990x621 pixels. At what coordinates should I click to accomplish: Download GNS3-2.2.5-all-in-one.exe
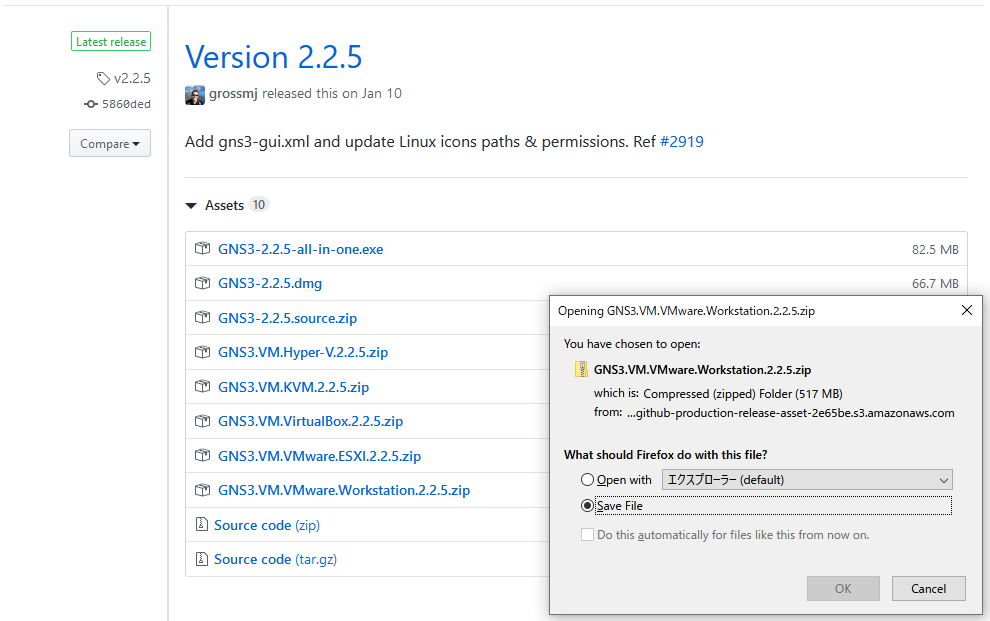(301, 249)
